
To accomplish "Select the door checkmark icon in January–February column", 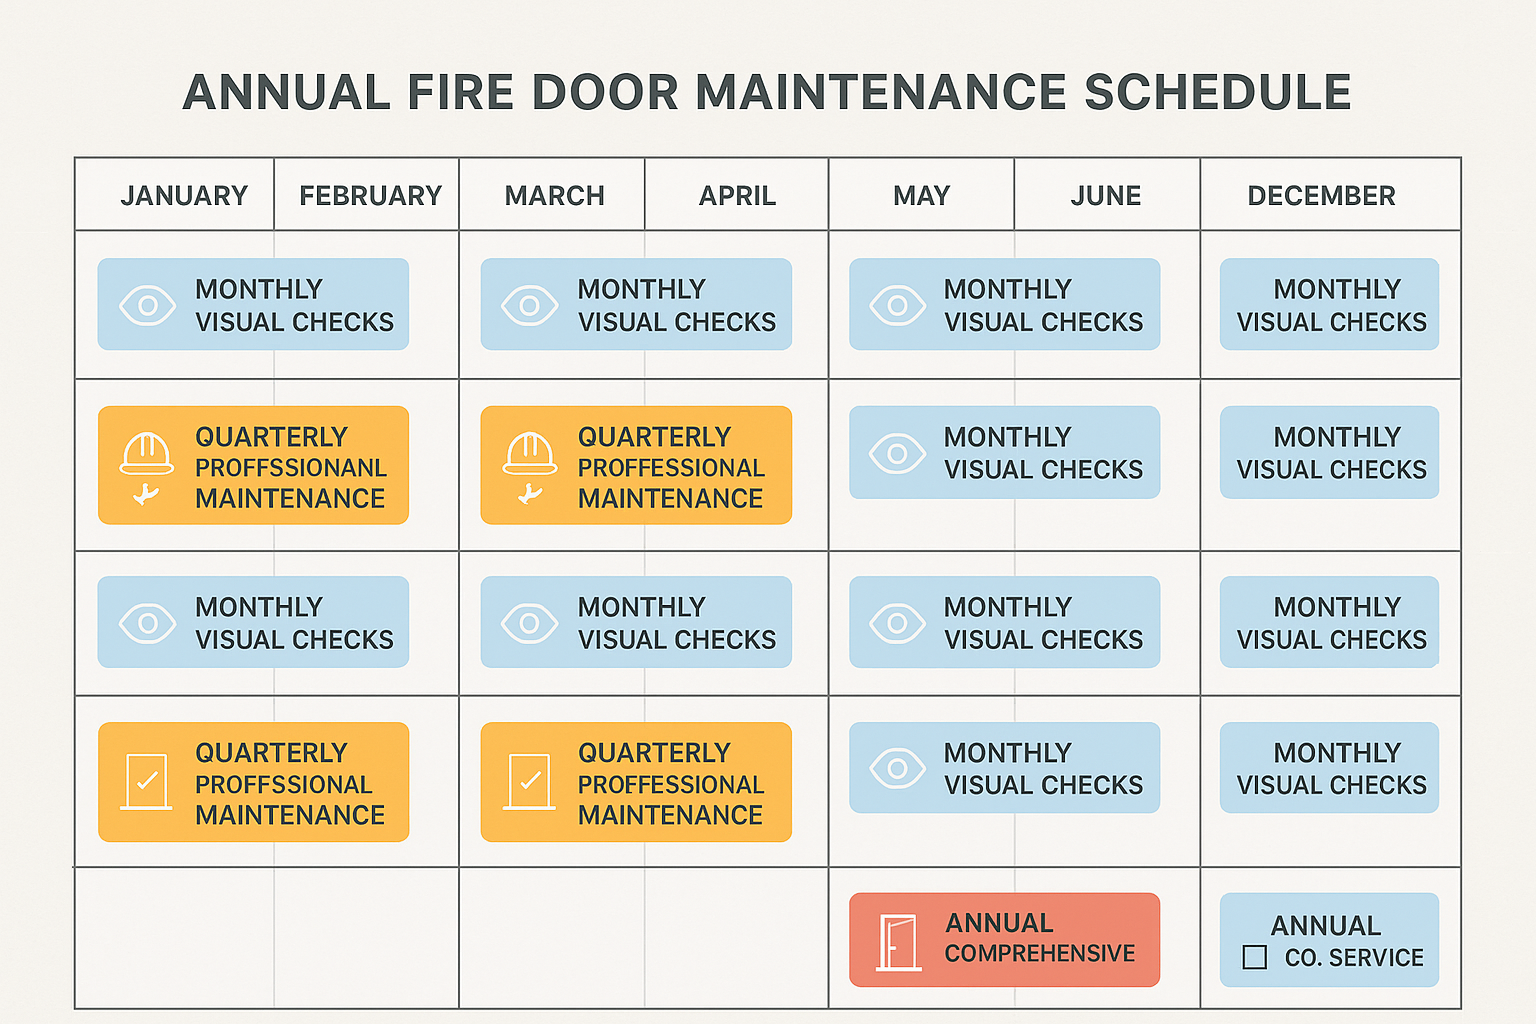I will [147, 781].
